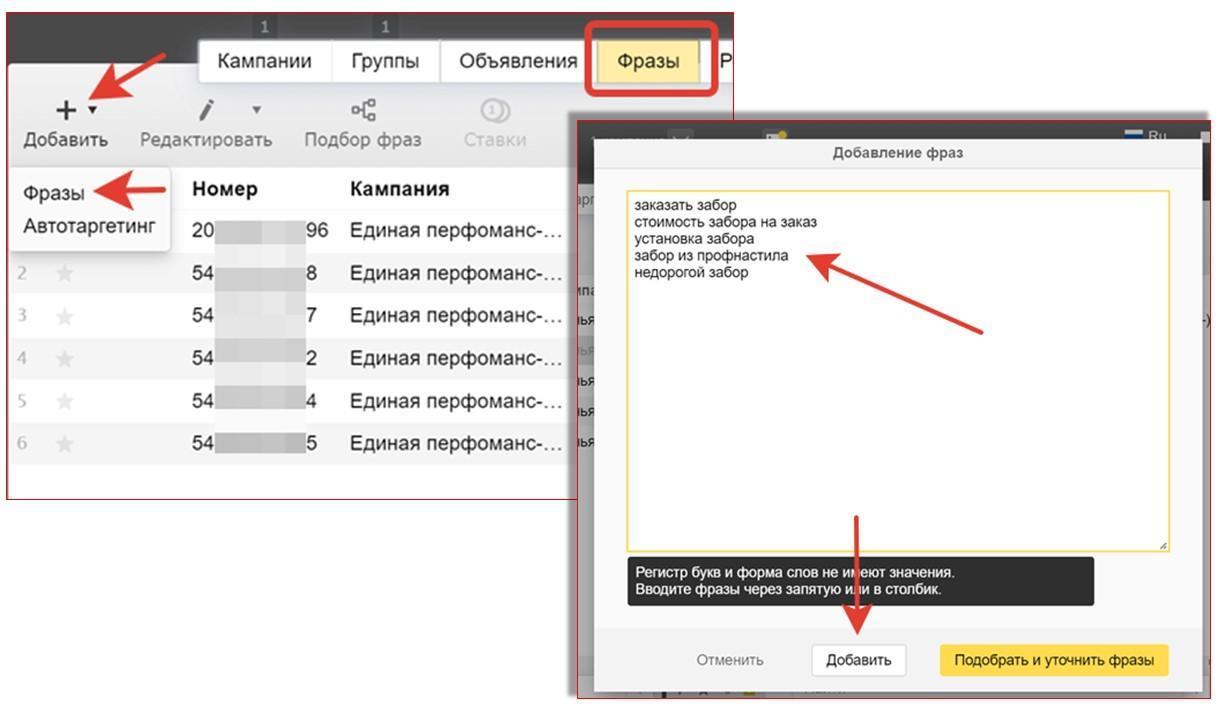This screenshot has width=1225, height=713.
Task: Click inside the phrases text area
Action: coord(897,400)
